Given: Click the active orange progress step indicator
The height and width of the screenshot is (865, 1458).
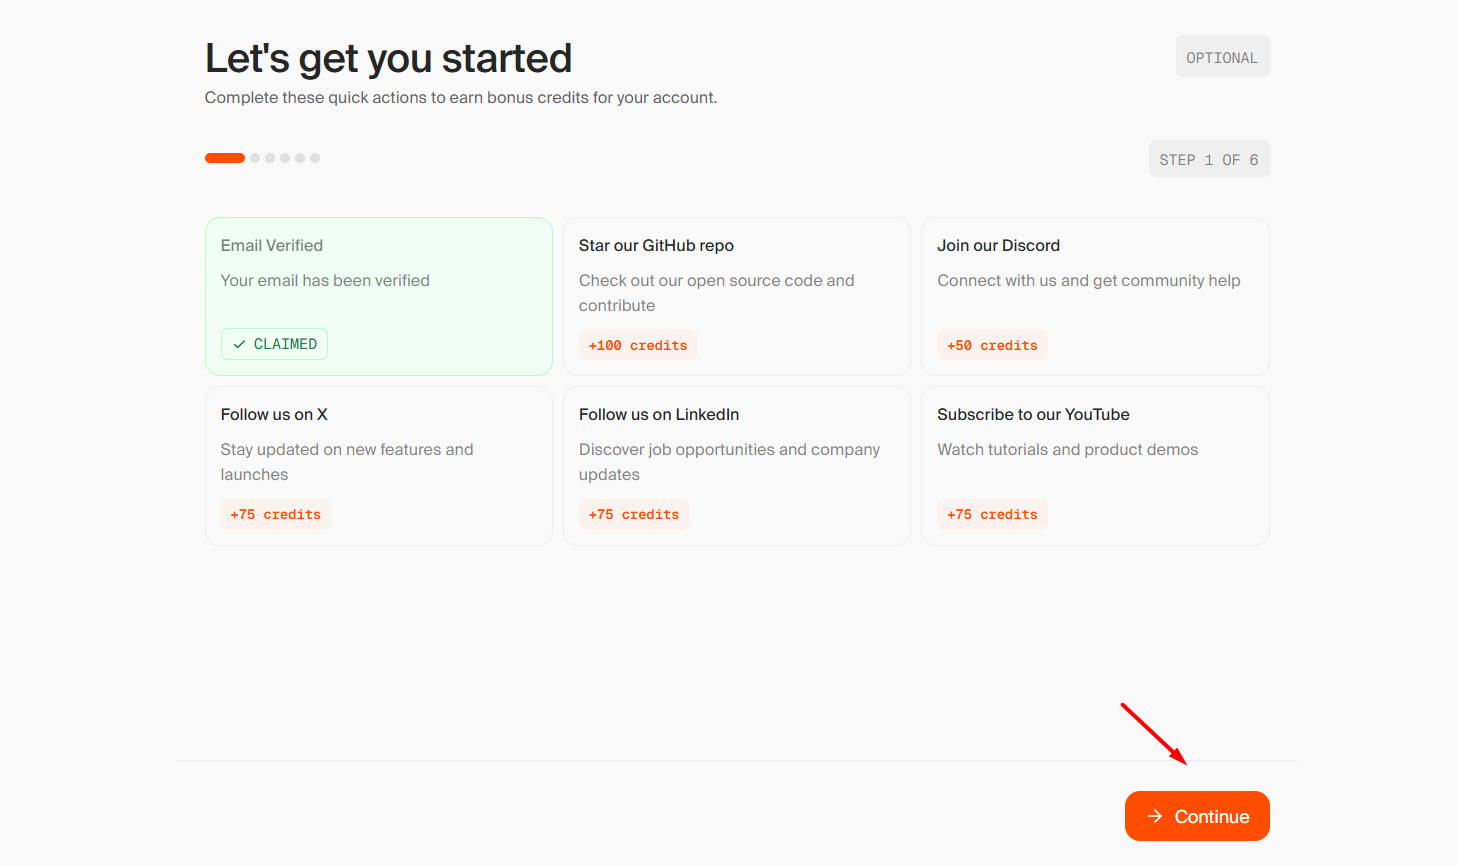Looking at the screenshot, I should [x=225, y=158].
